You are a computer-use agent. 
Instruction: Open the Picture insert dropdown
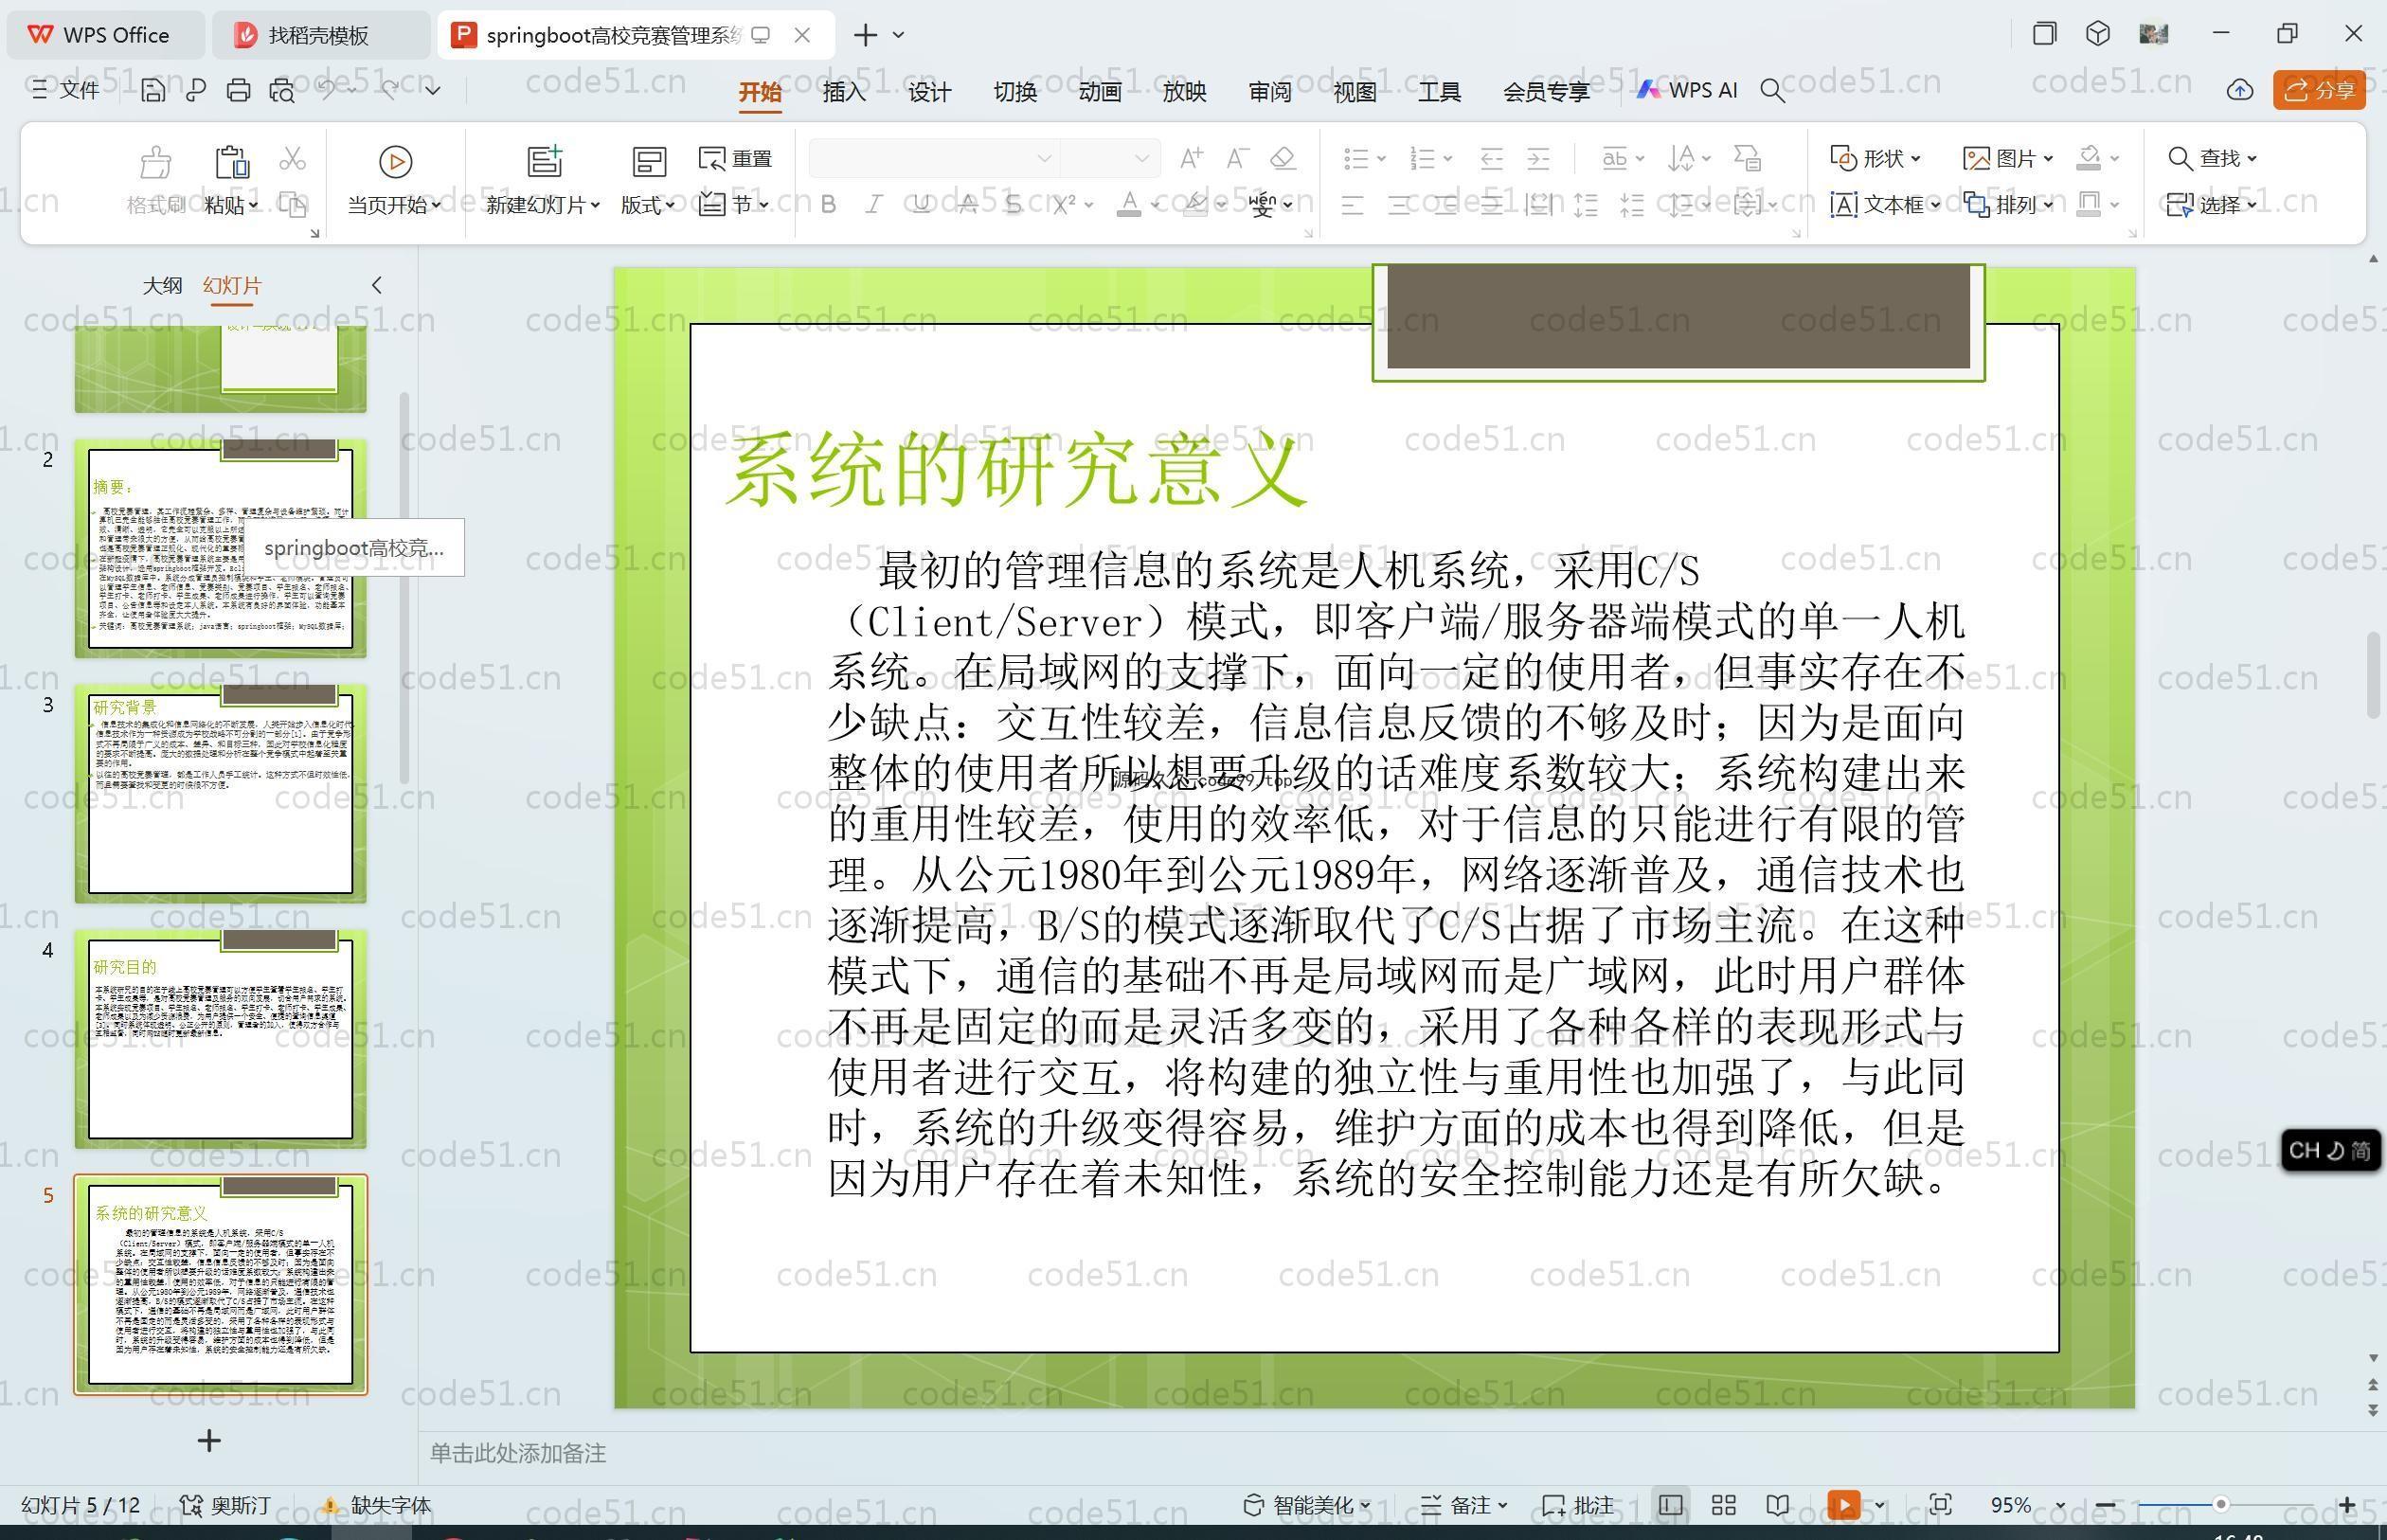tap(2008, 158)
